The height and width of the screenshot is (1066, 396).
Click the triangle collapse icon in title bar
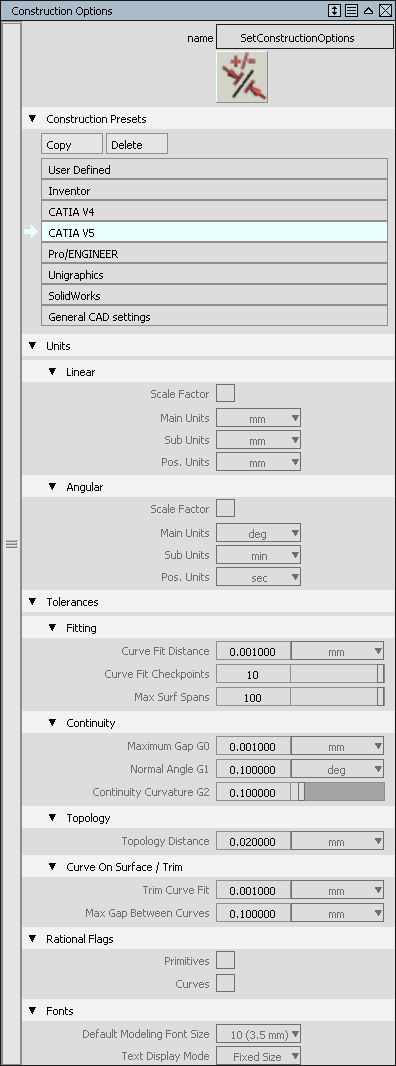tap(368, 11)
